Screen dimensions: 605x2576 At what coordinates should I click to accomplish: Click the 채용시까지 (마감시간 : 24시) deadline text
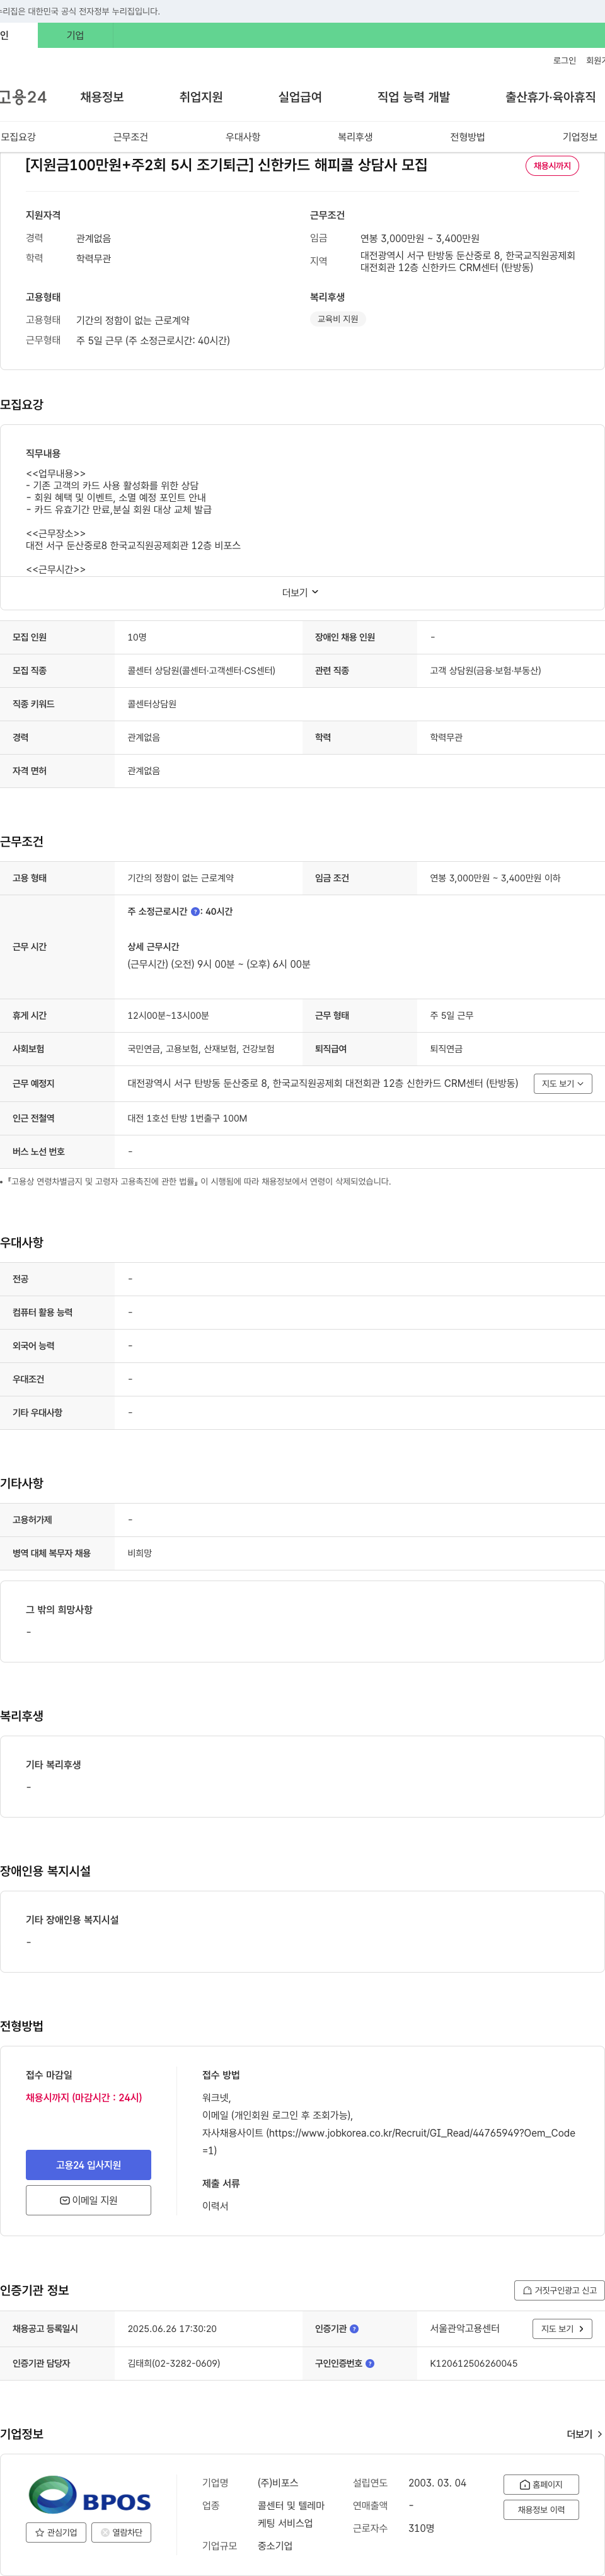pos(84,2098)
